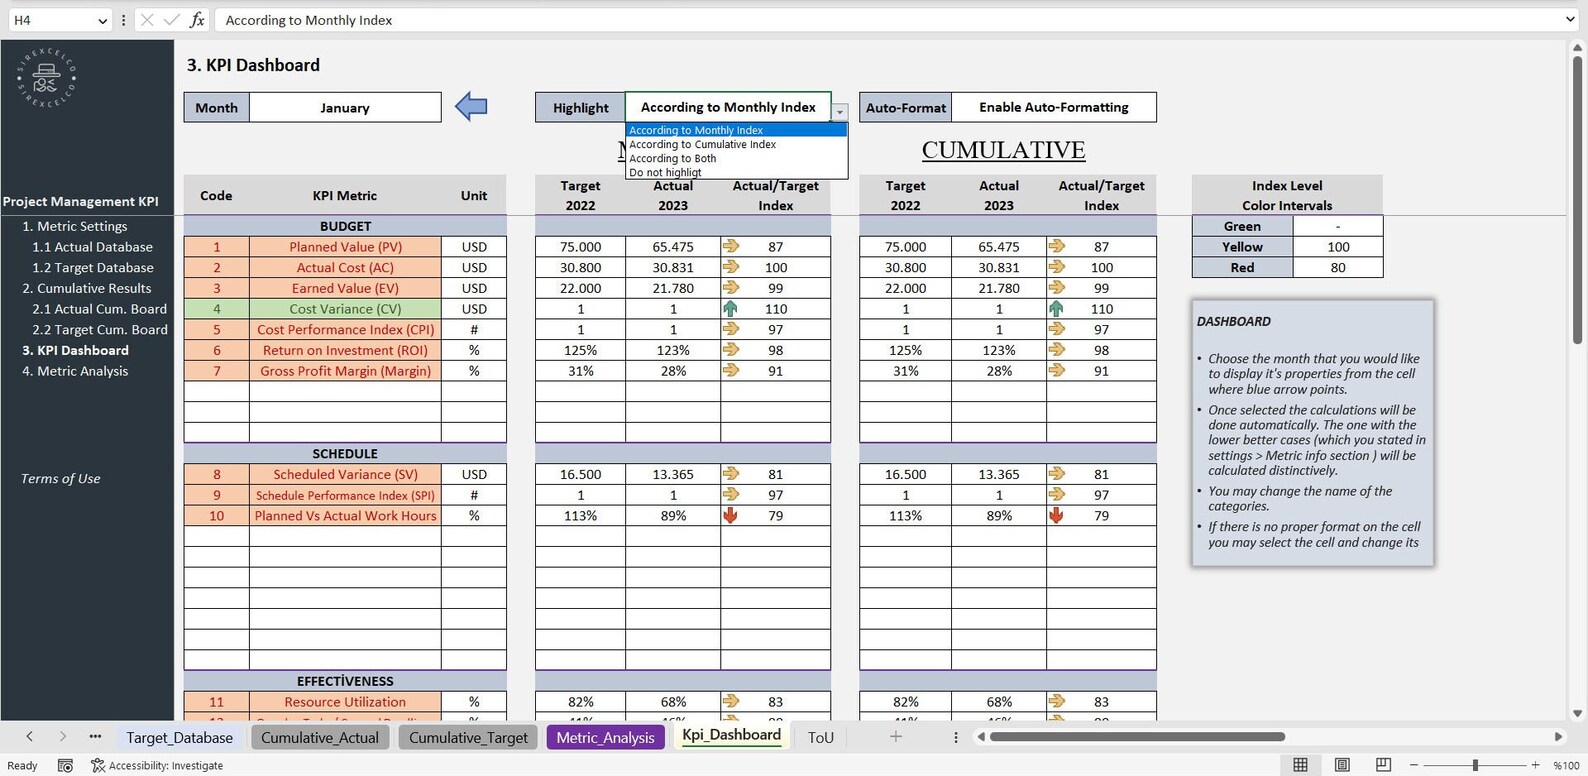
Task: Select According to Both option
Action: tap(736, 158)
